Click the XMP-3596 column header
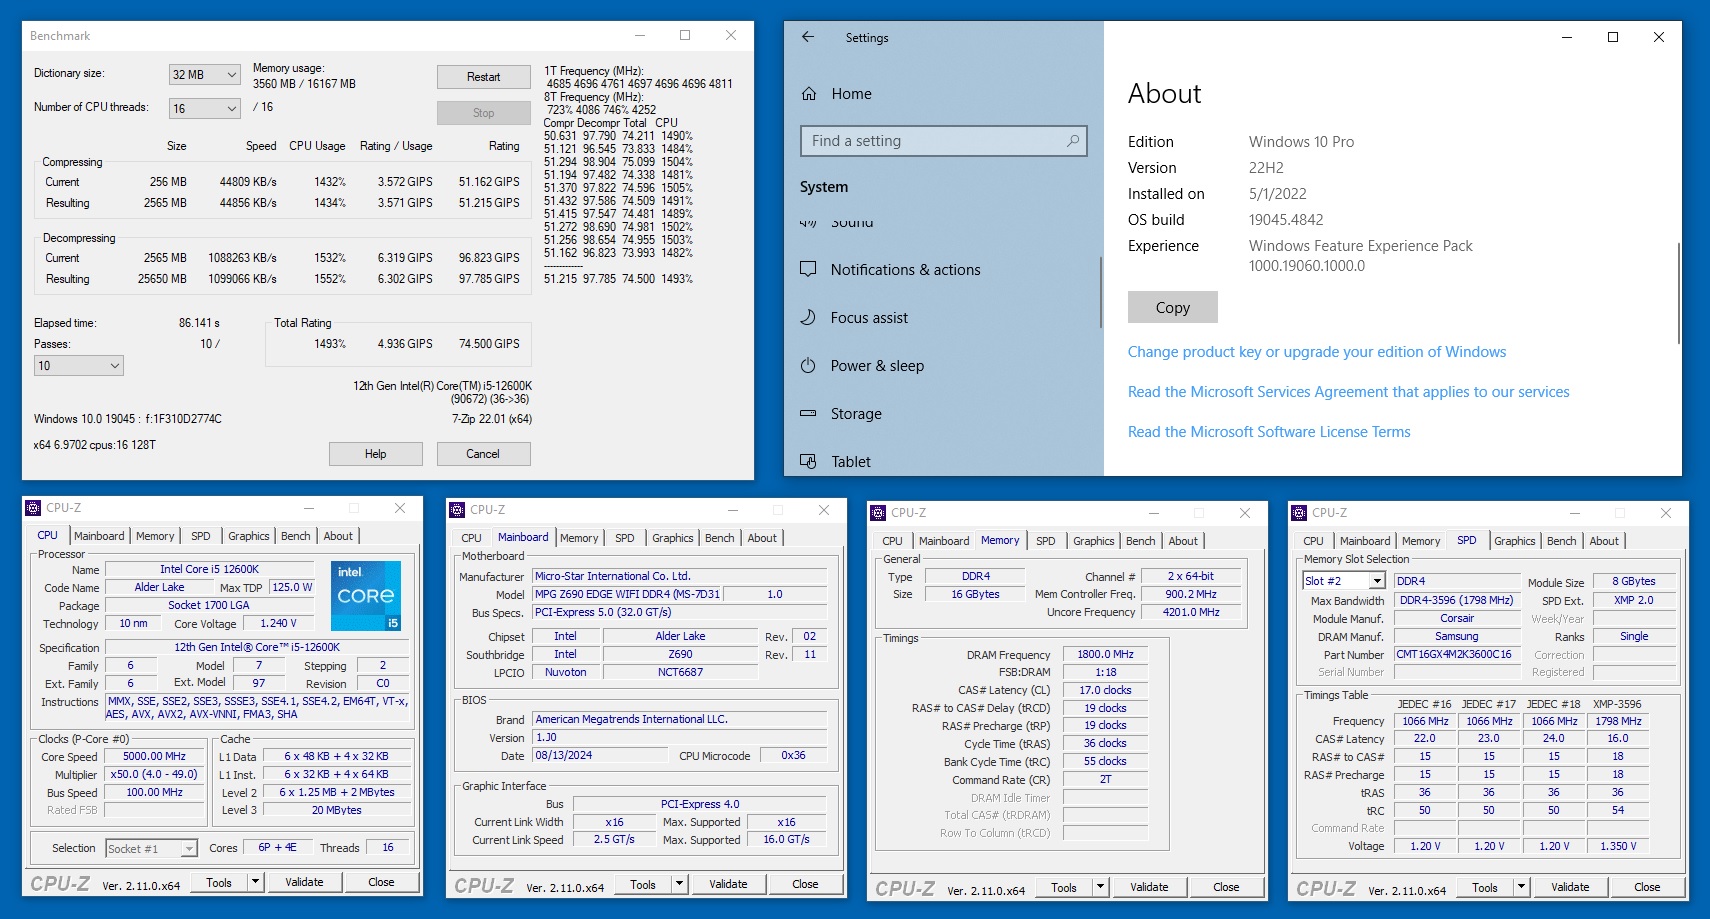 tap(1617, 704)
